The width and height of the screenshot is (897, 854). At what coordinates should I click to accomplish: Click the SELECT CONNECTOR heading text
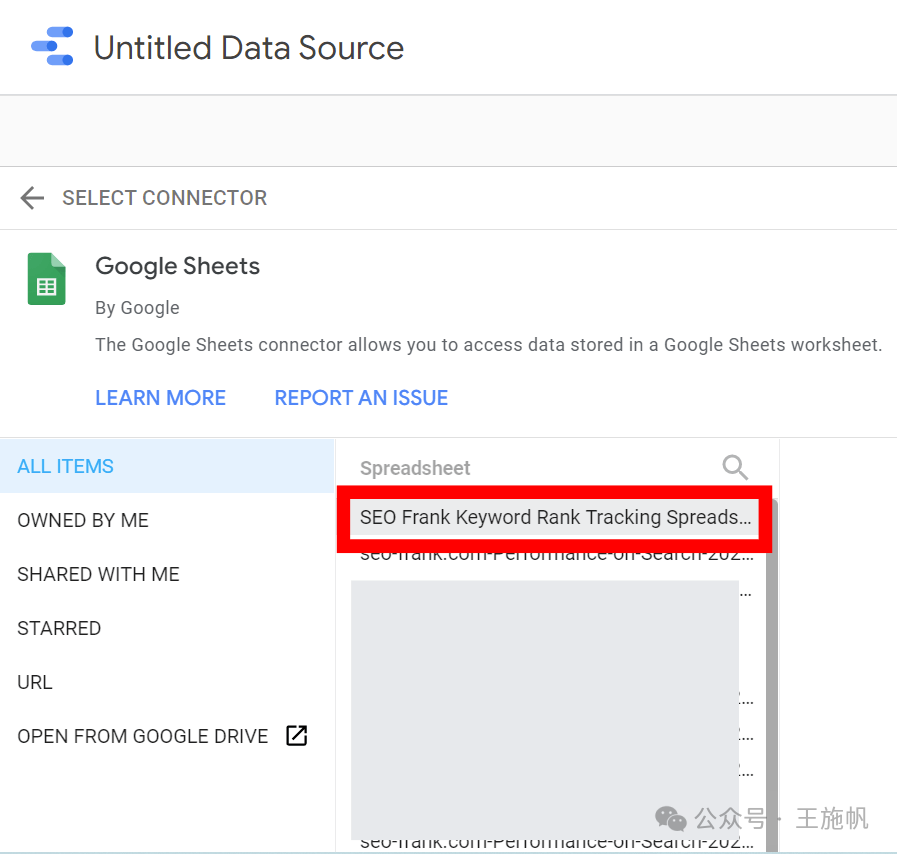point(165,198)
